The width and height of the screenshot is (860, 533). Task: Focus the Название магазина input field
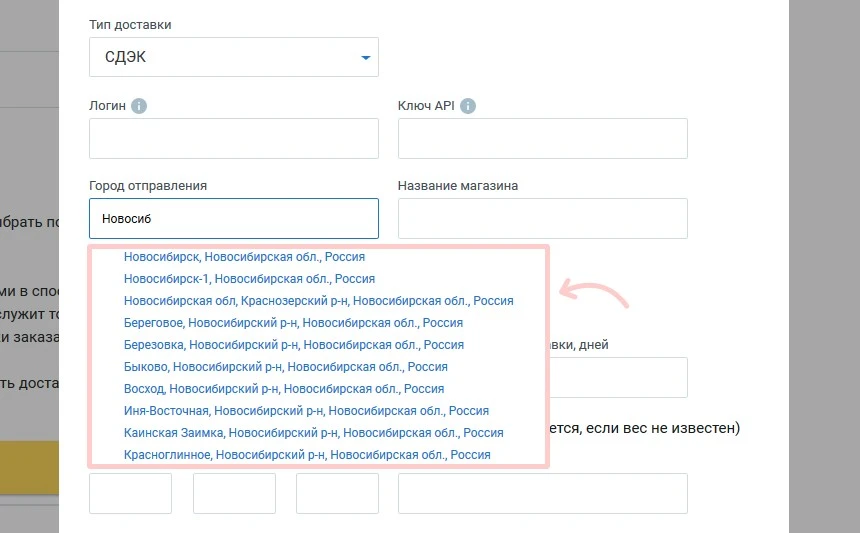(542, 218)
